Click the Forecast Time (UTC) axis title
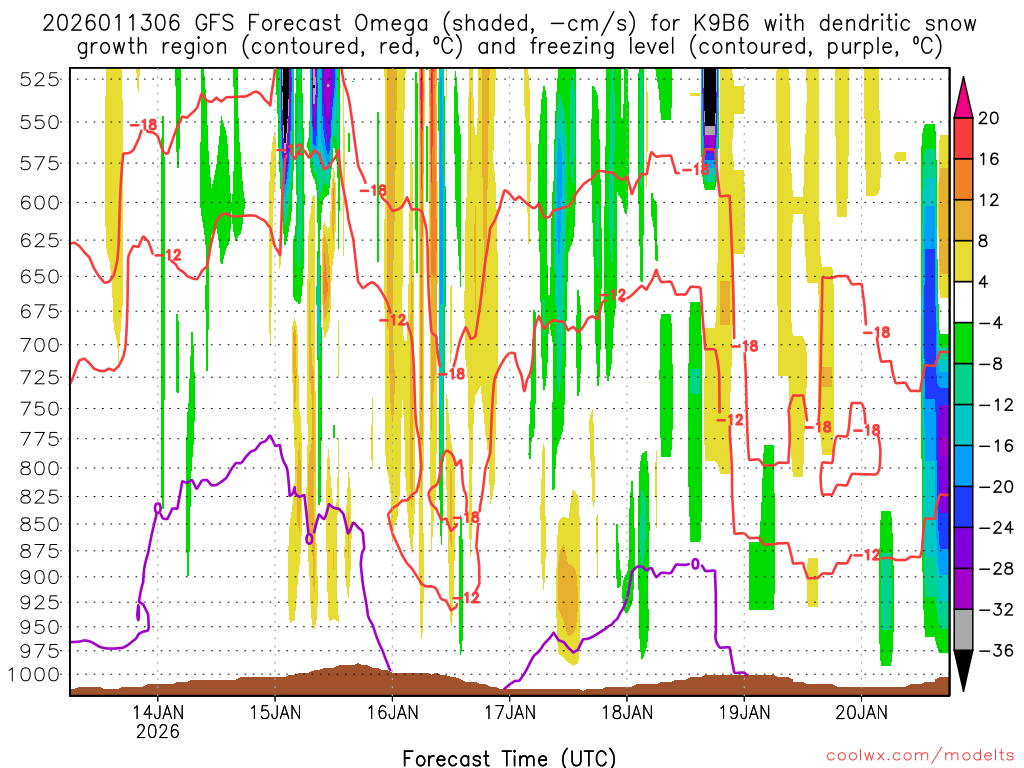This screenshot has height=768, width=1024. pos(509,756)
